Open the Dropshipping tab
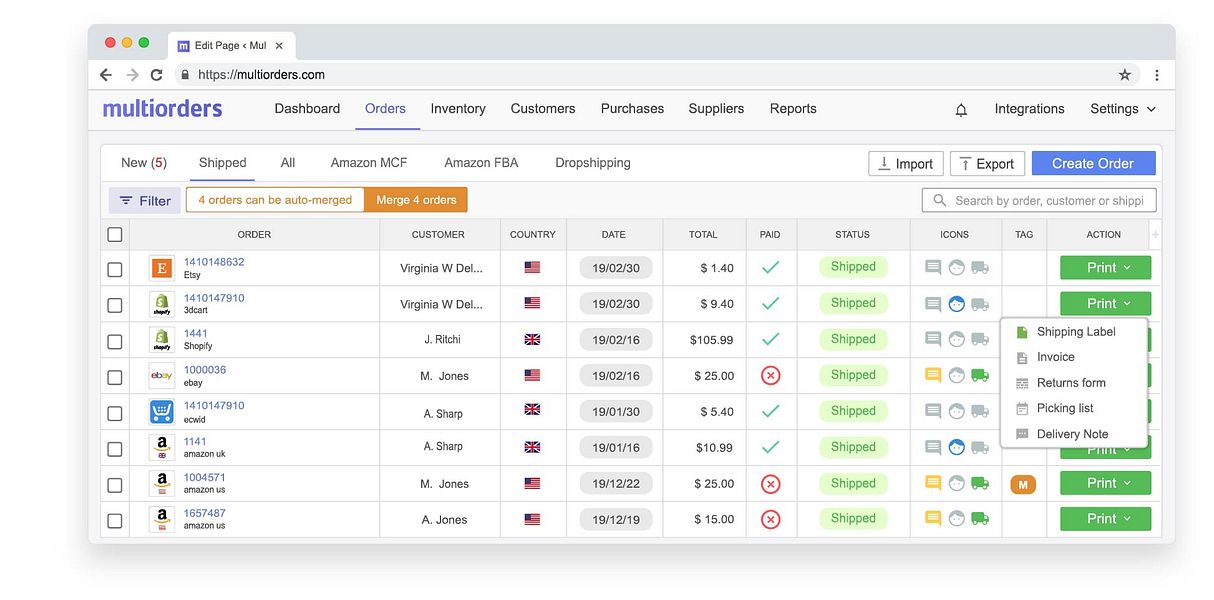 tap(593, 162)
